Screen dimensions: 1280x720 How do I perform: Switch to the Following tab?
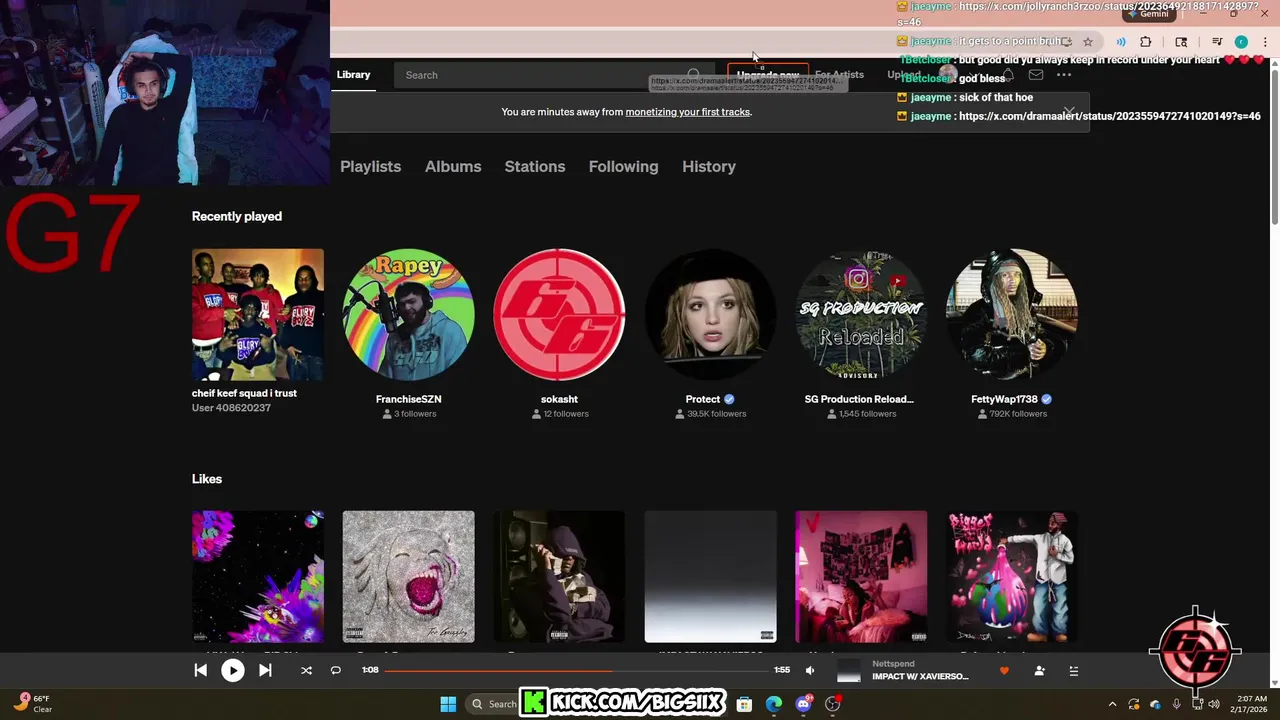(623, 167)
